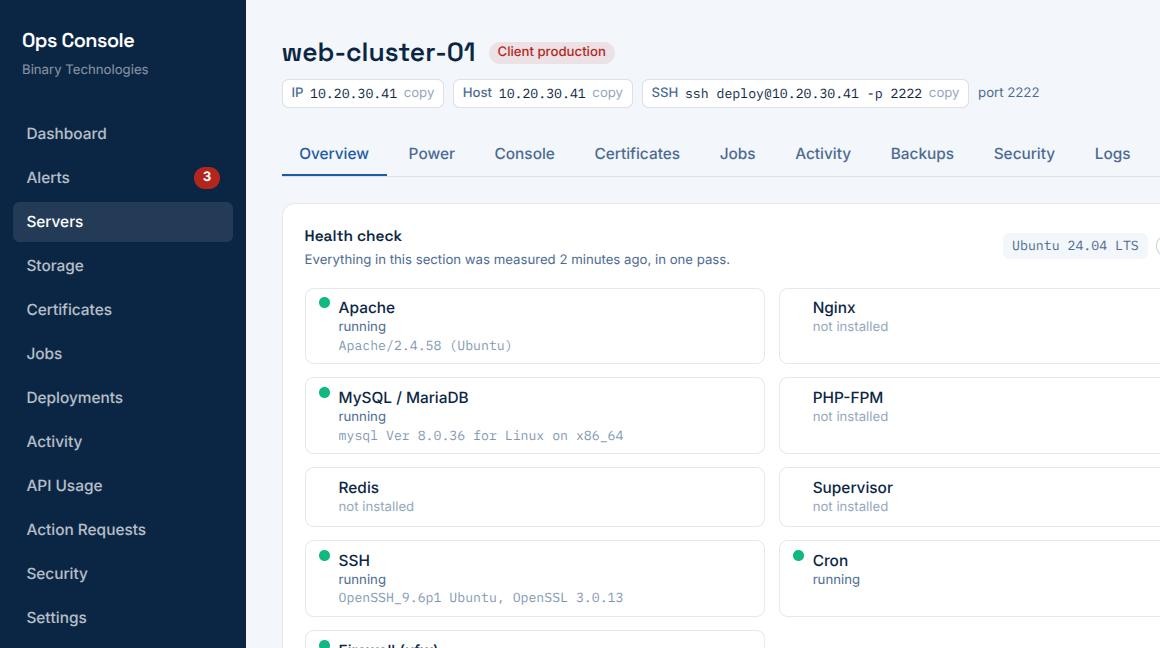The height and width of the screenshot is (648, 1160).
Task: Open Jobs in the sidebar
Action: click(123, 354)
